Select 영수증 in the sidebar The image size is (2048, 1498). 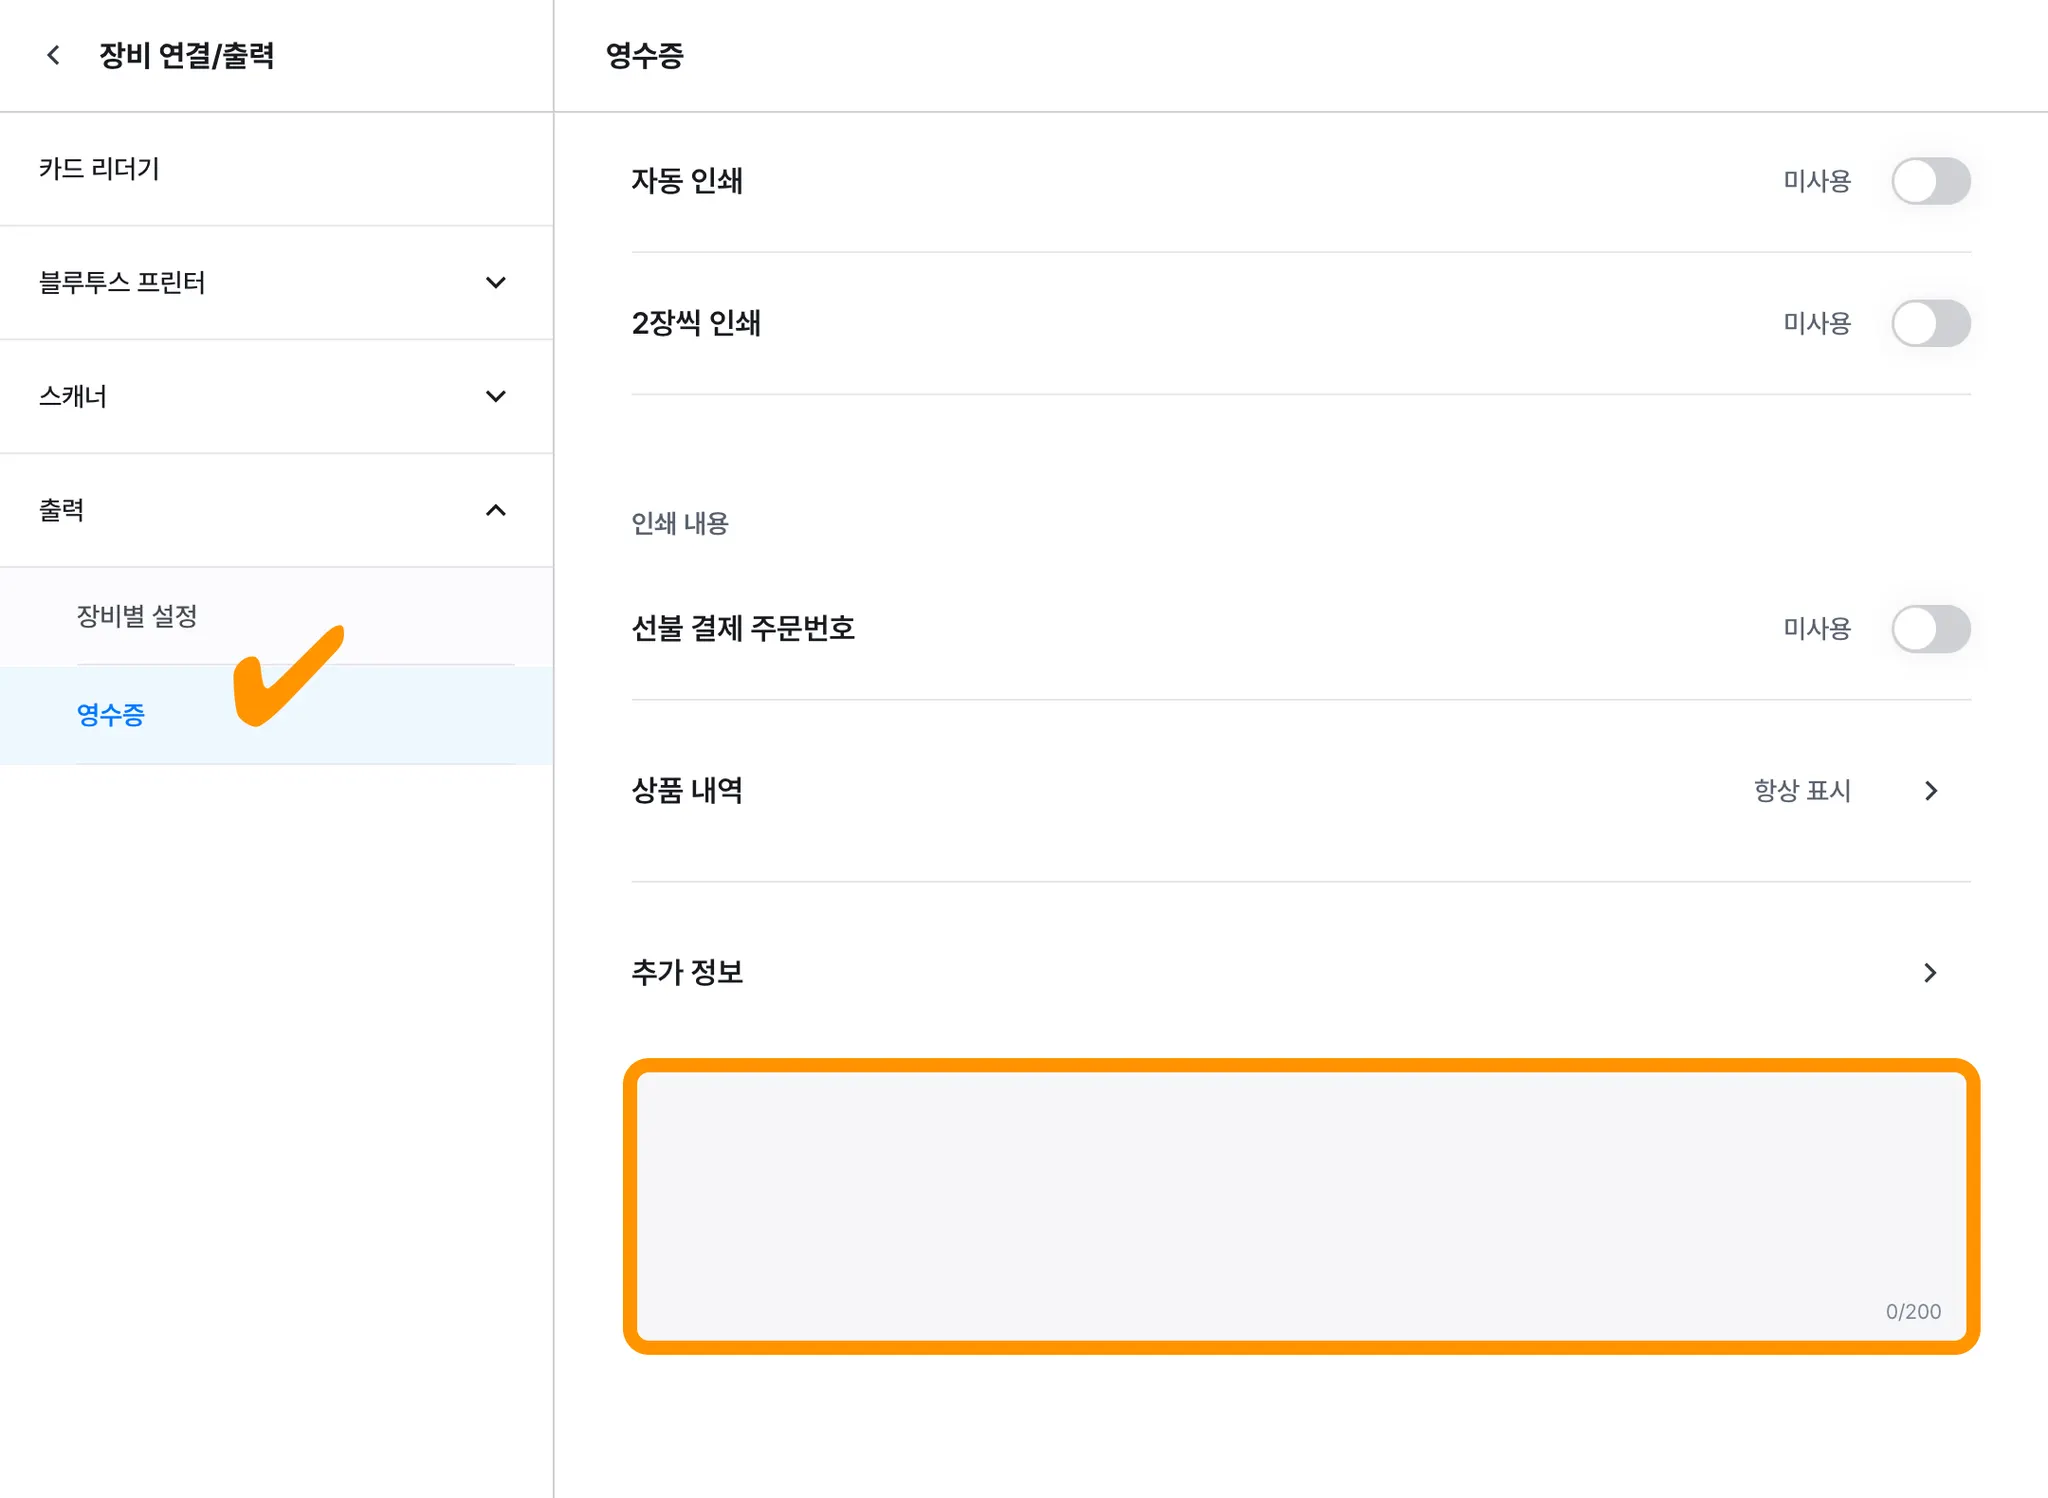(111, 715)
